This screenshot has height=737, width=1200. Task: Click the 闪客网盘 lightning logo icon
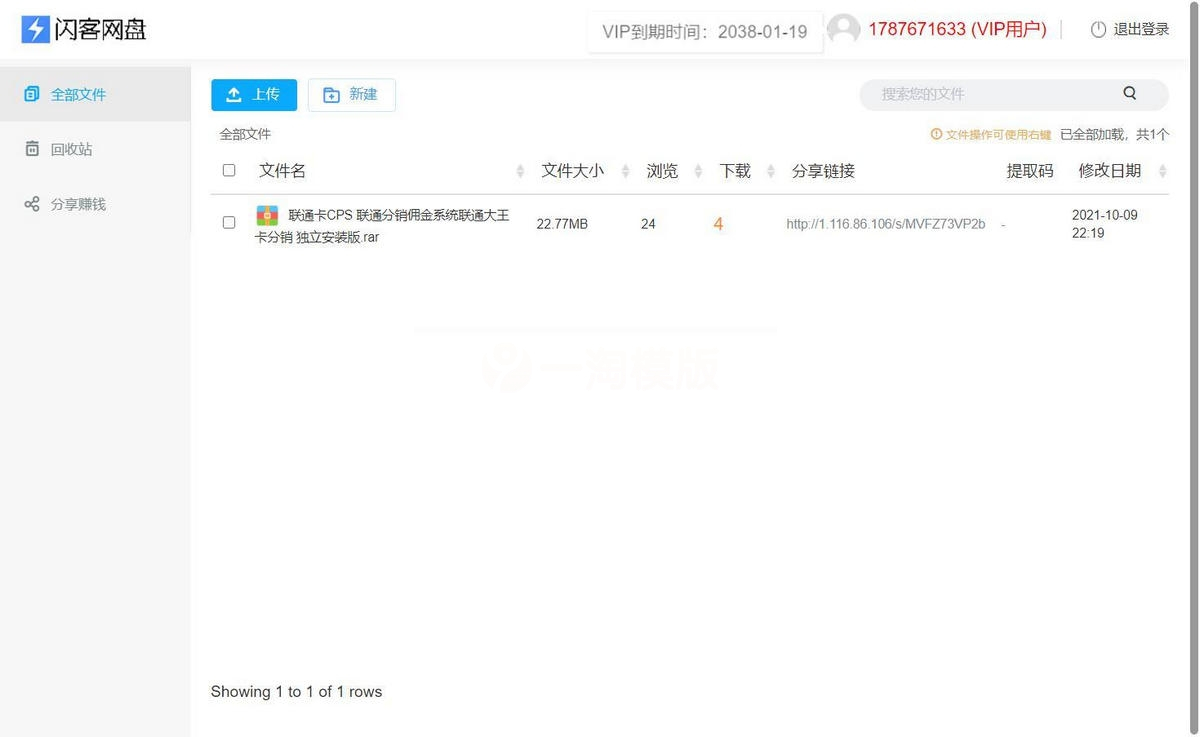[35, 29]
